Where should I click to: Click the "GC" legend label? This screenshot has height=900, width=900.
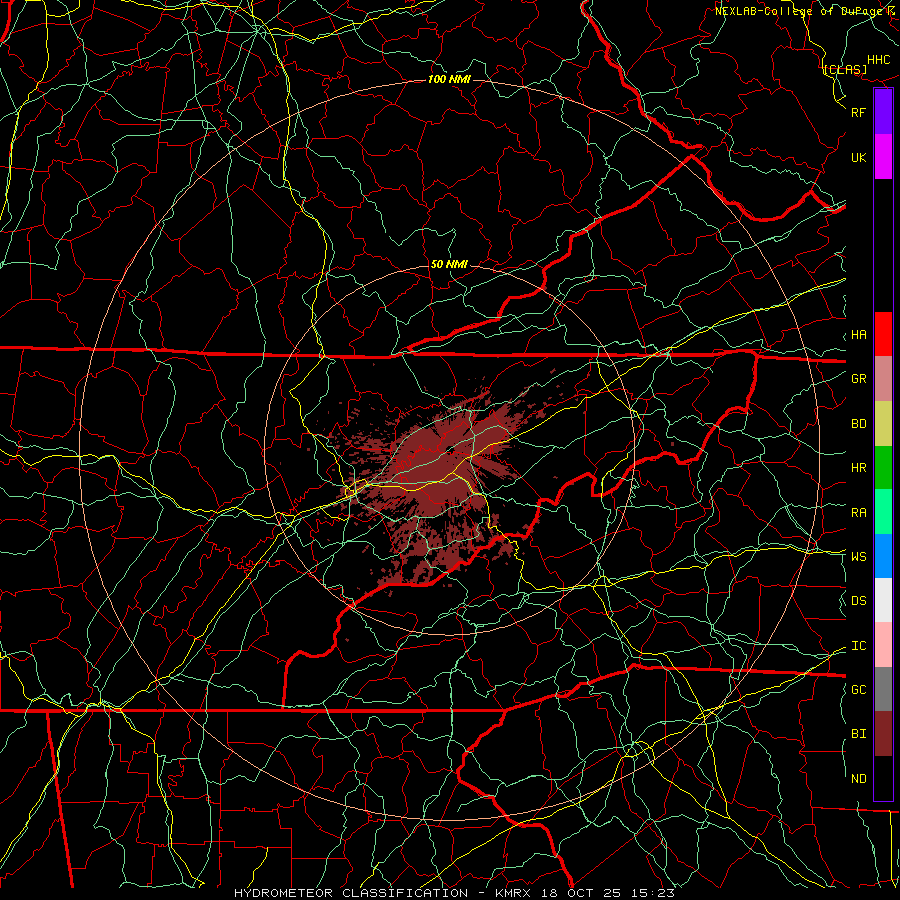click(x=859, y=689)
